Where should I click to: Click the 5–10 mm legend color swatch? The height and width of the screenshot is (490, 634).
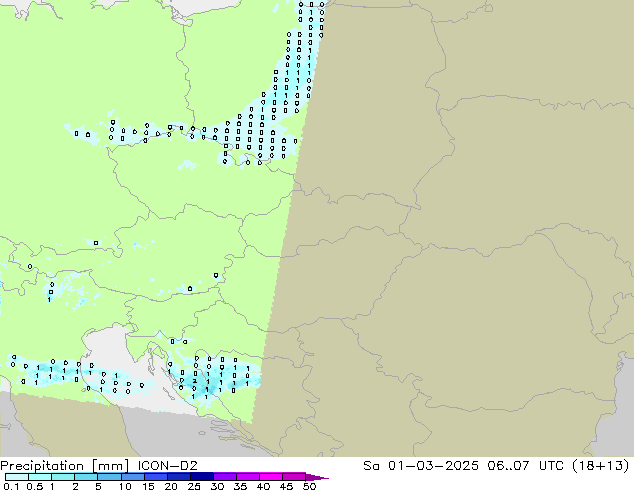coord(109,477)
